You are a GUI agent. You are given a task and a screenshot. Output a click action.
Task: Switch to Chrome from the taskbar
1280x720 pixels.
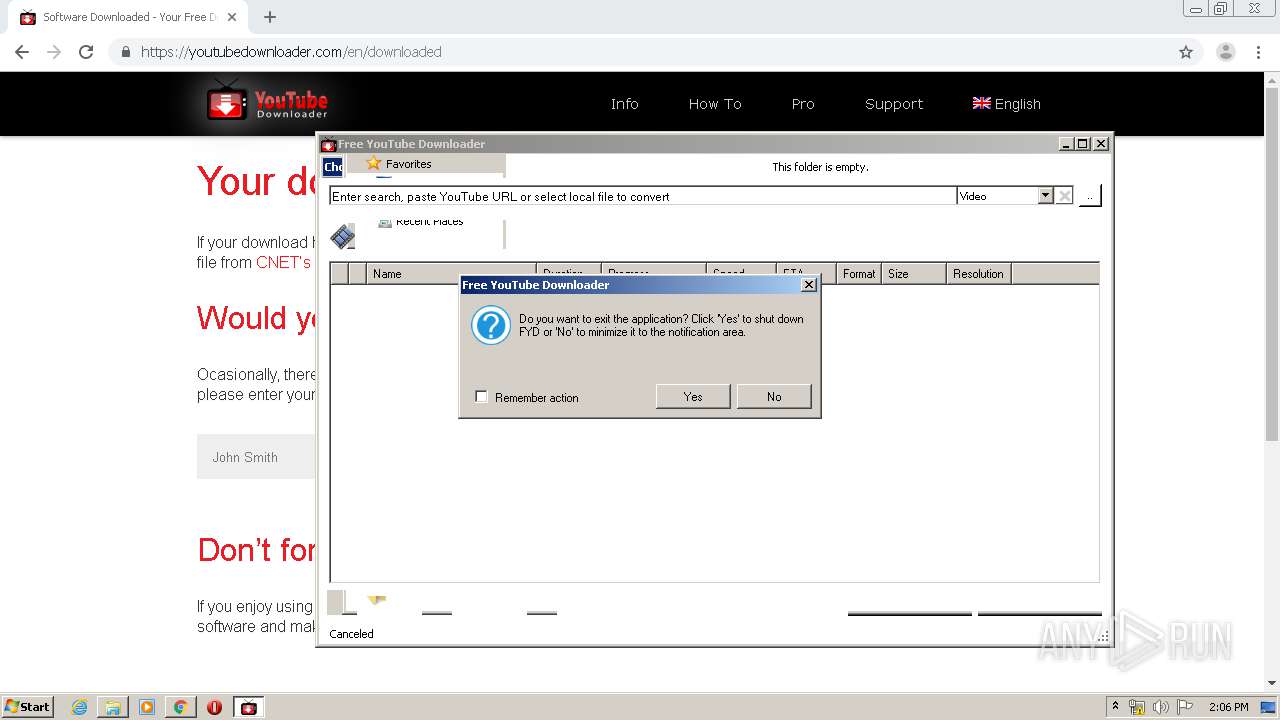click(181, 707)
